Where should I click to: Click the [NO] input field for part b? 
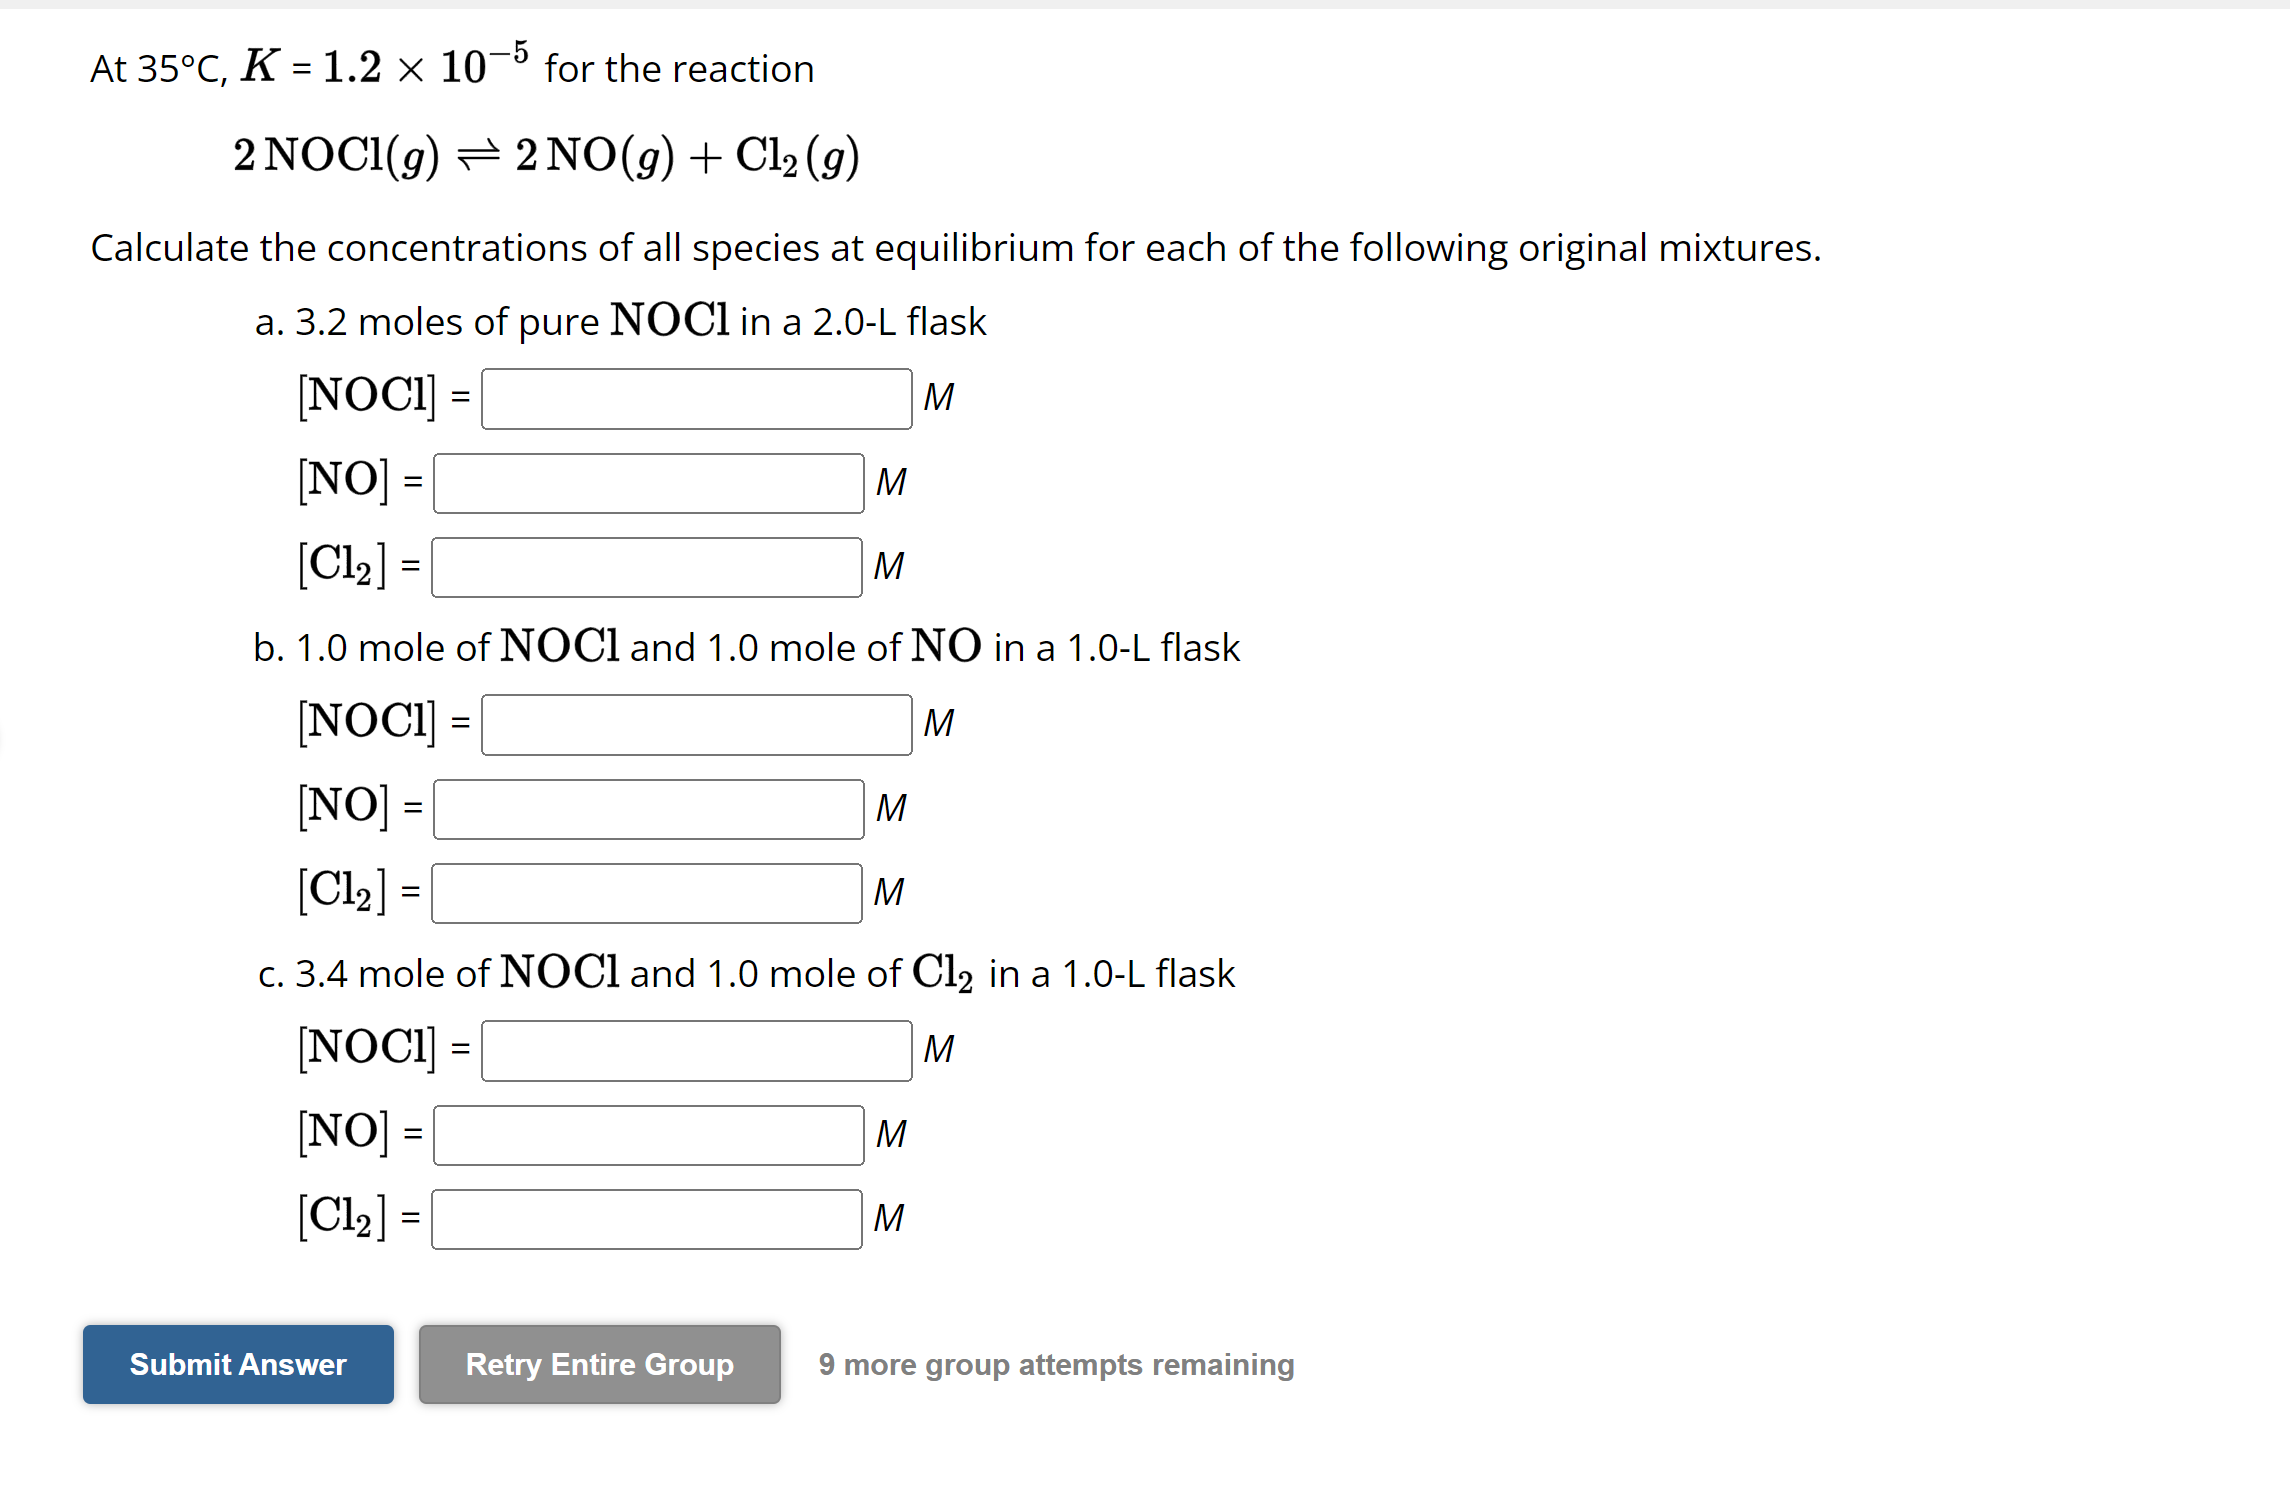tap(647, 809)
